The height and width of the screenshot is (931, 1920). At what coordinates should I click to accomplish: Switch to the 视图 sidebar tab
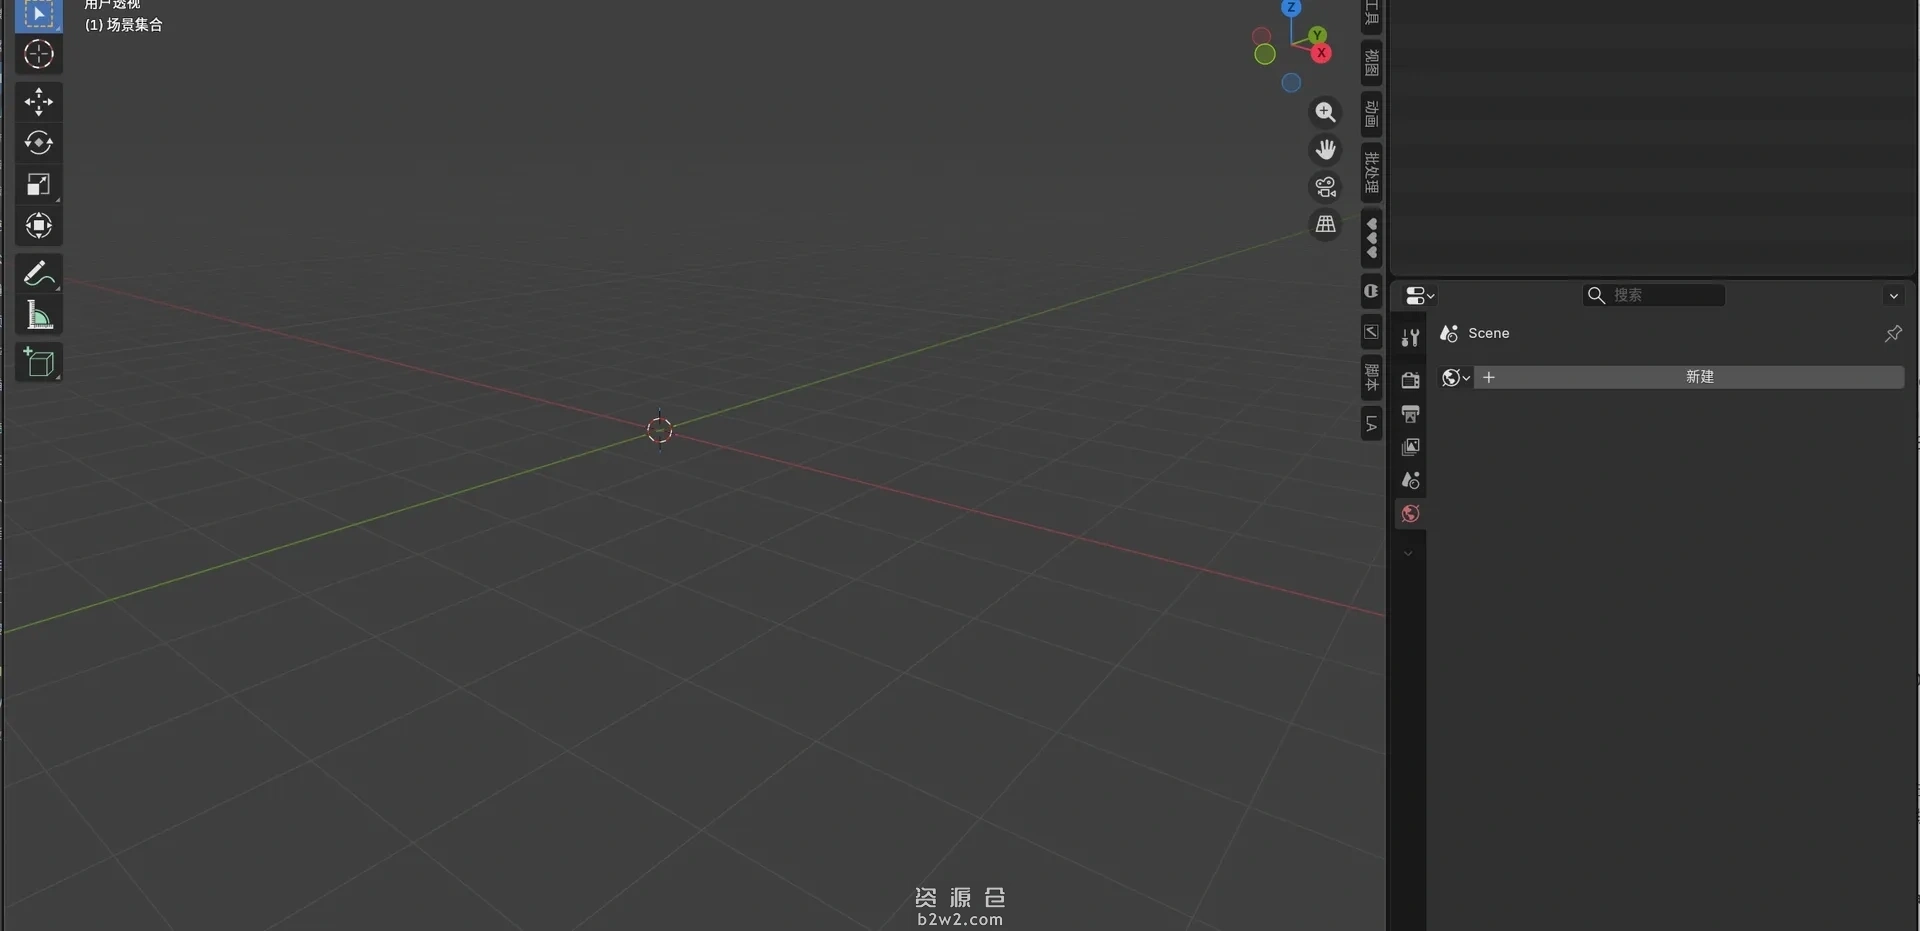coord(1371,61)
